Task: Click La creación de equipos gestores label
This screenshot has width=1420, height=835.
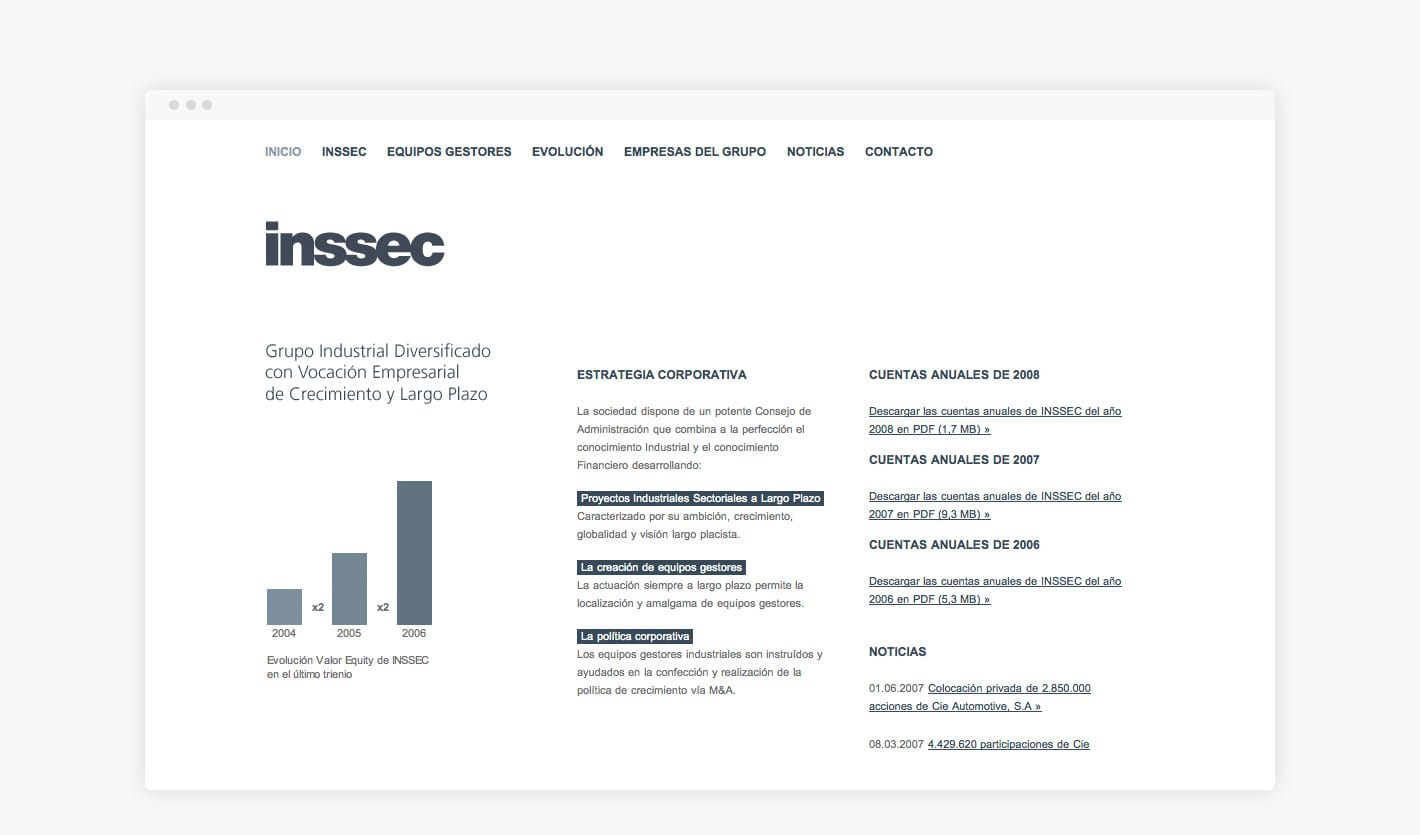Action: click(660, 567)
